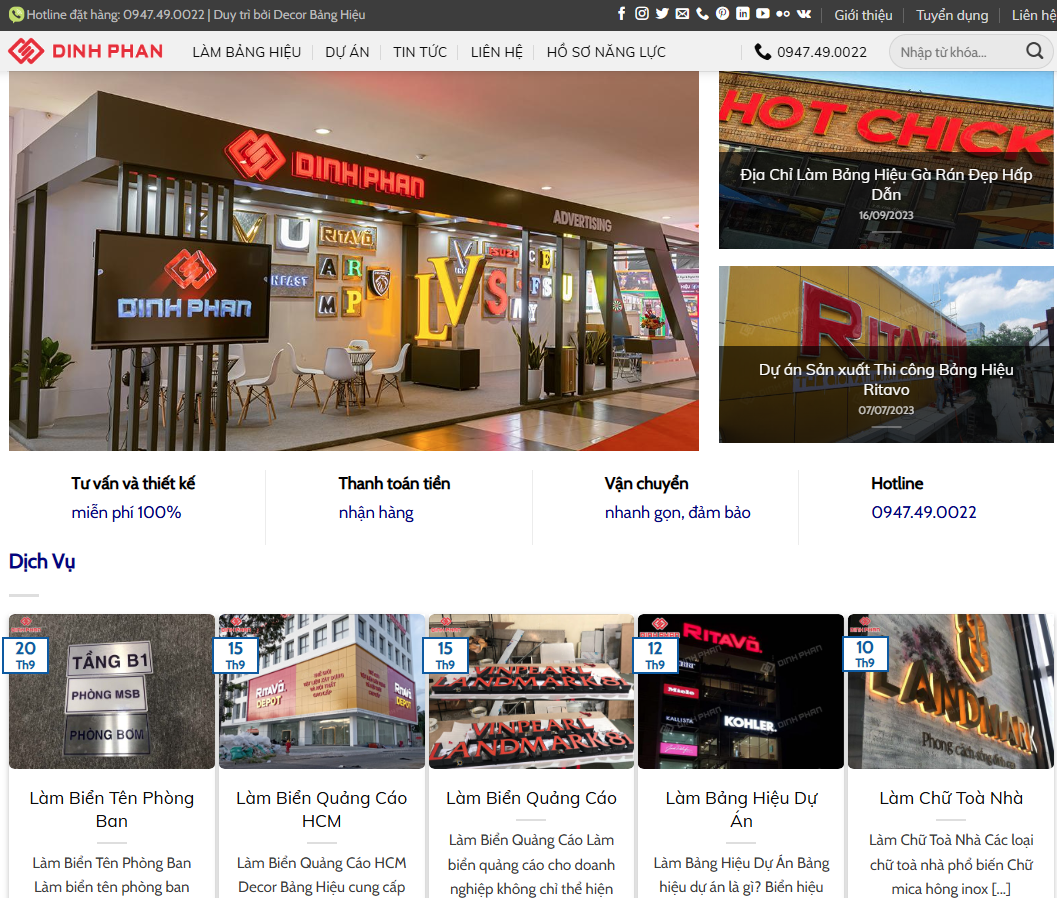This screenshot has width=1057, height=898.
Task: Click the Tư vấn và thiết kế heading
Action: coord(133,483)
